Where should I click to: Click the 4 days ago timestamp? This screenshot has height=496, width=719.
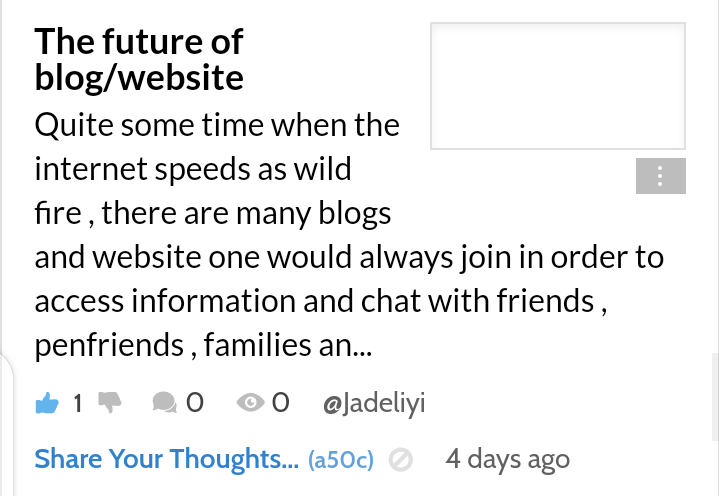[x=508, y=459]
